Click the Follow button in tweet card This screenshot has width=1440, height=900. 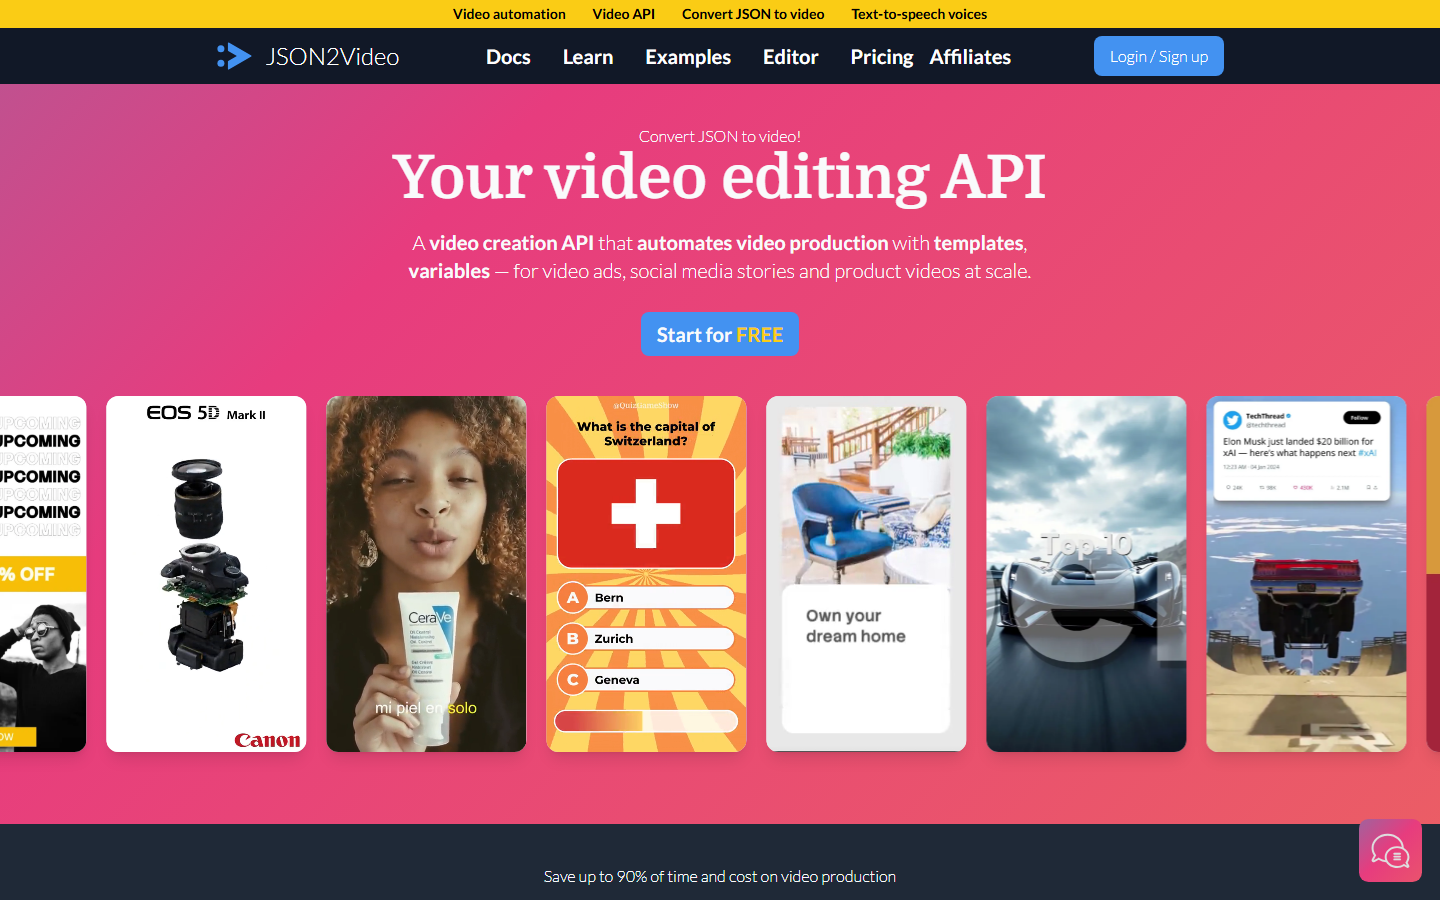click(1360, 417)
